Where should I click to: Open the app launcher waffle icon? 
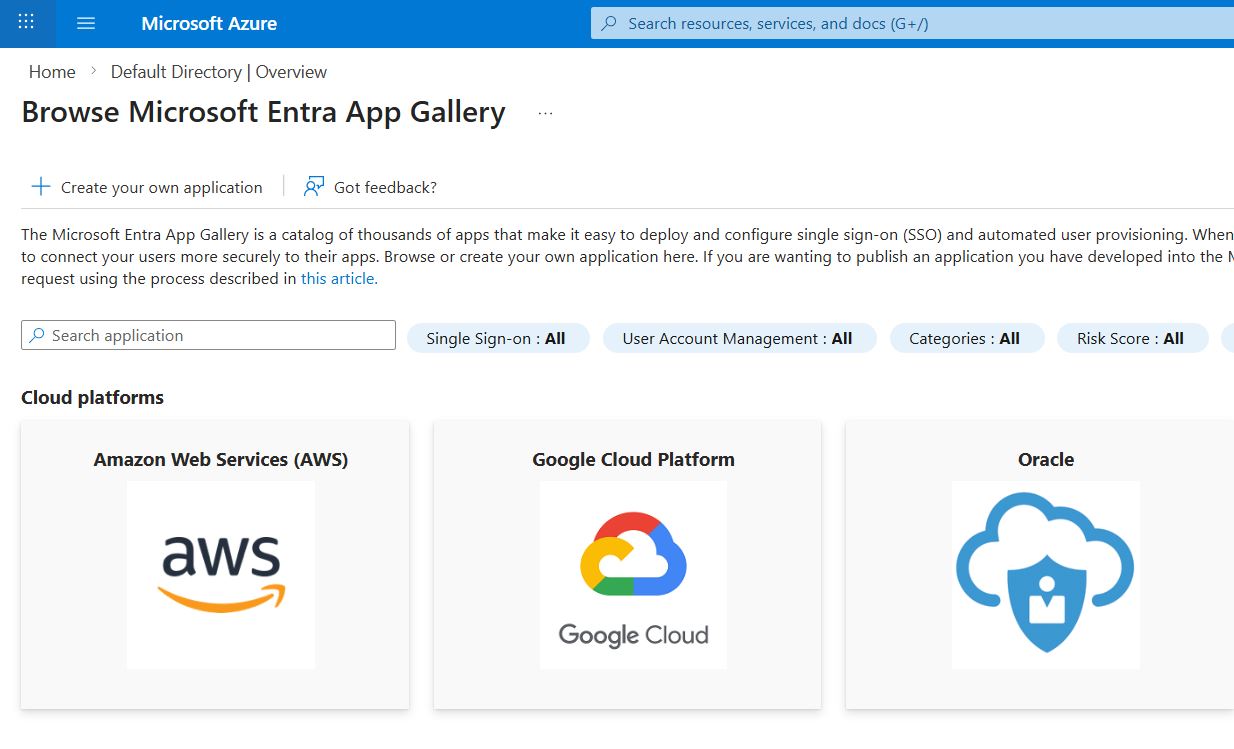(x=27, y=23)
